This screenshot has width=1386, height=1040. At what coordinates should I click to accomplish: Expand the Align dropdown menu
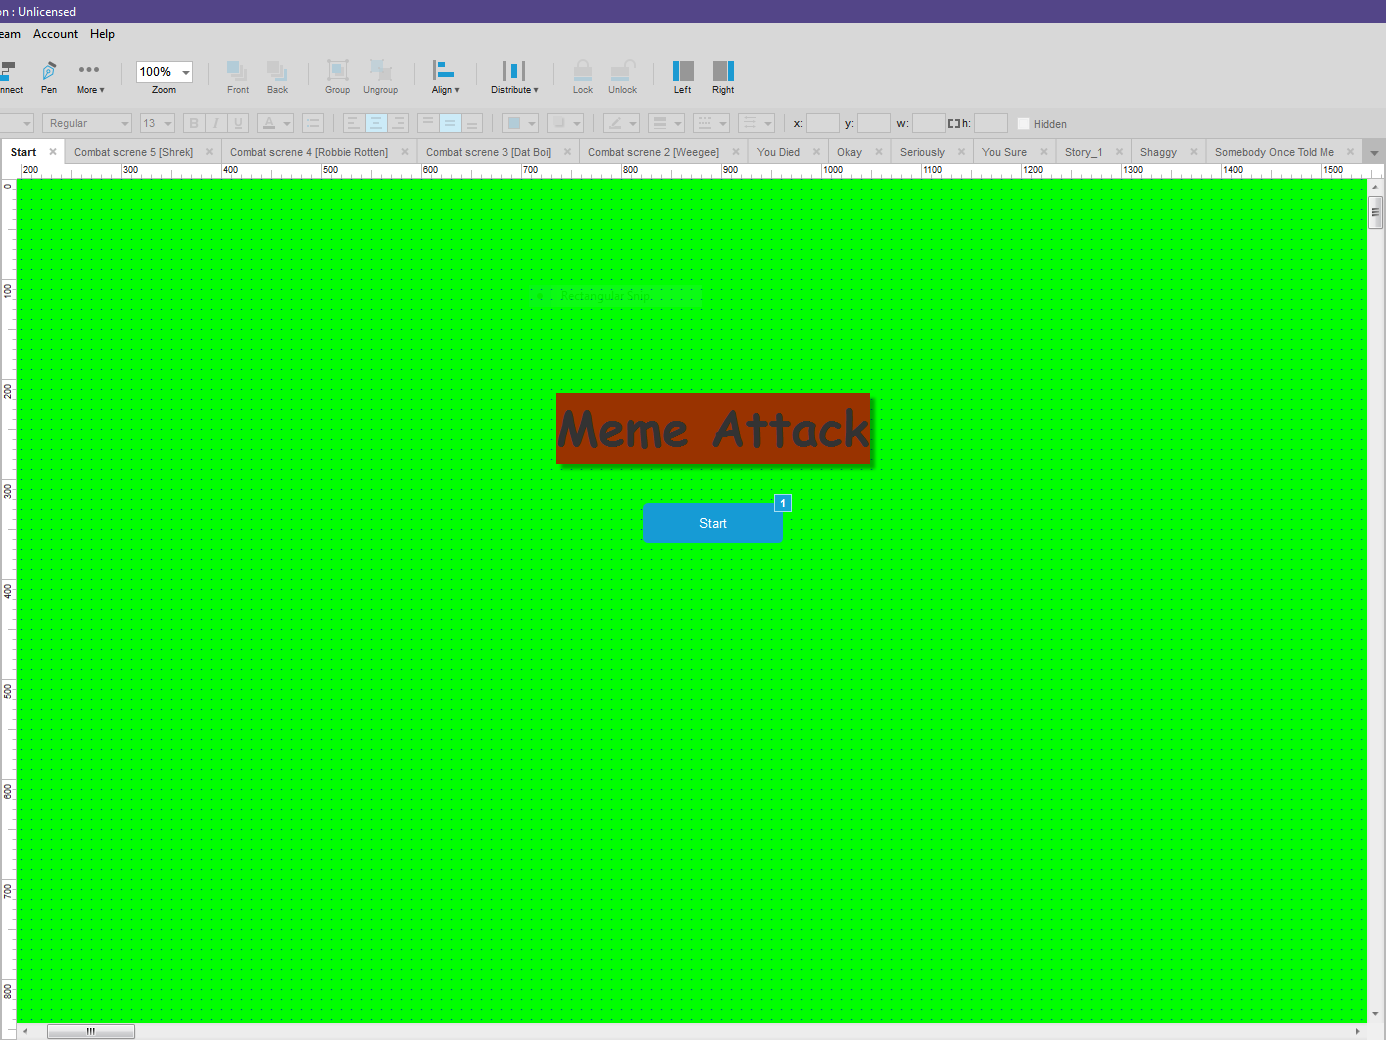(445, 76)
